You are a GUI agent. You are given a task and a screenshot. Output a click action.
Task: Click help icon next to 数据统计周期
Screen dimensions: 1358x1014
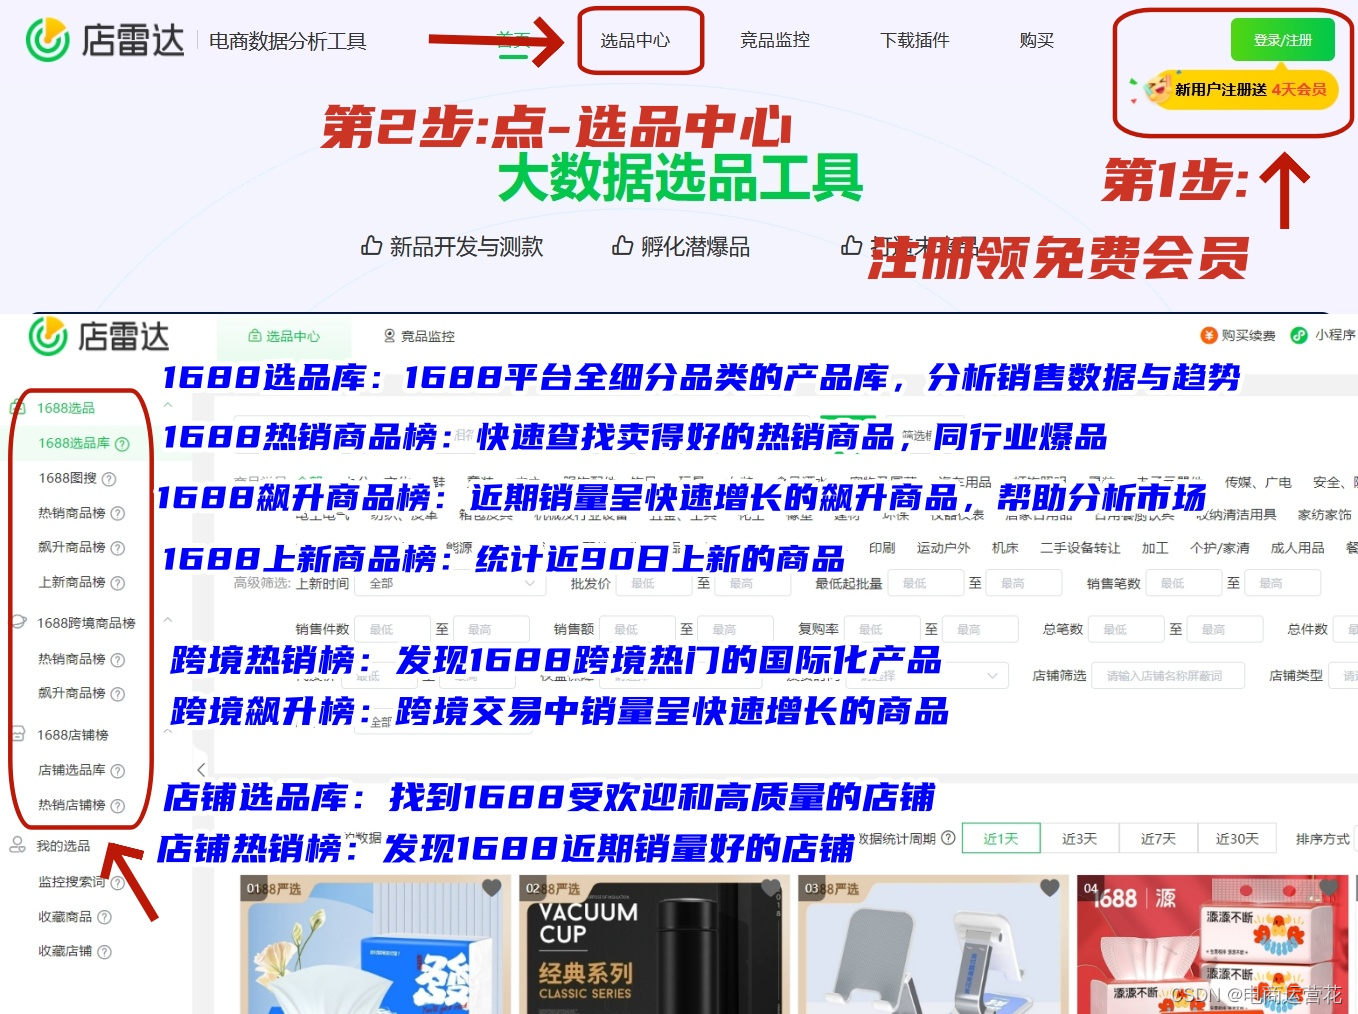948,838
